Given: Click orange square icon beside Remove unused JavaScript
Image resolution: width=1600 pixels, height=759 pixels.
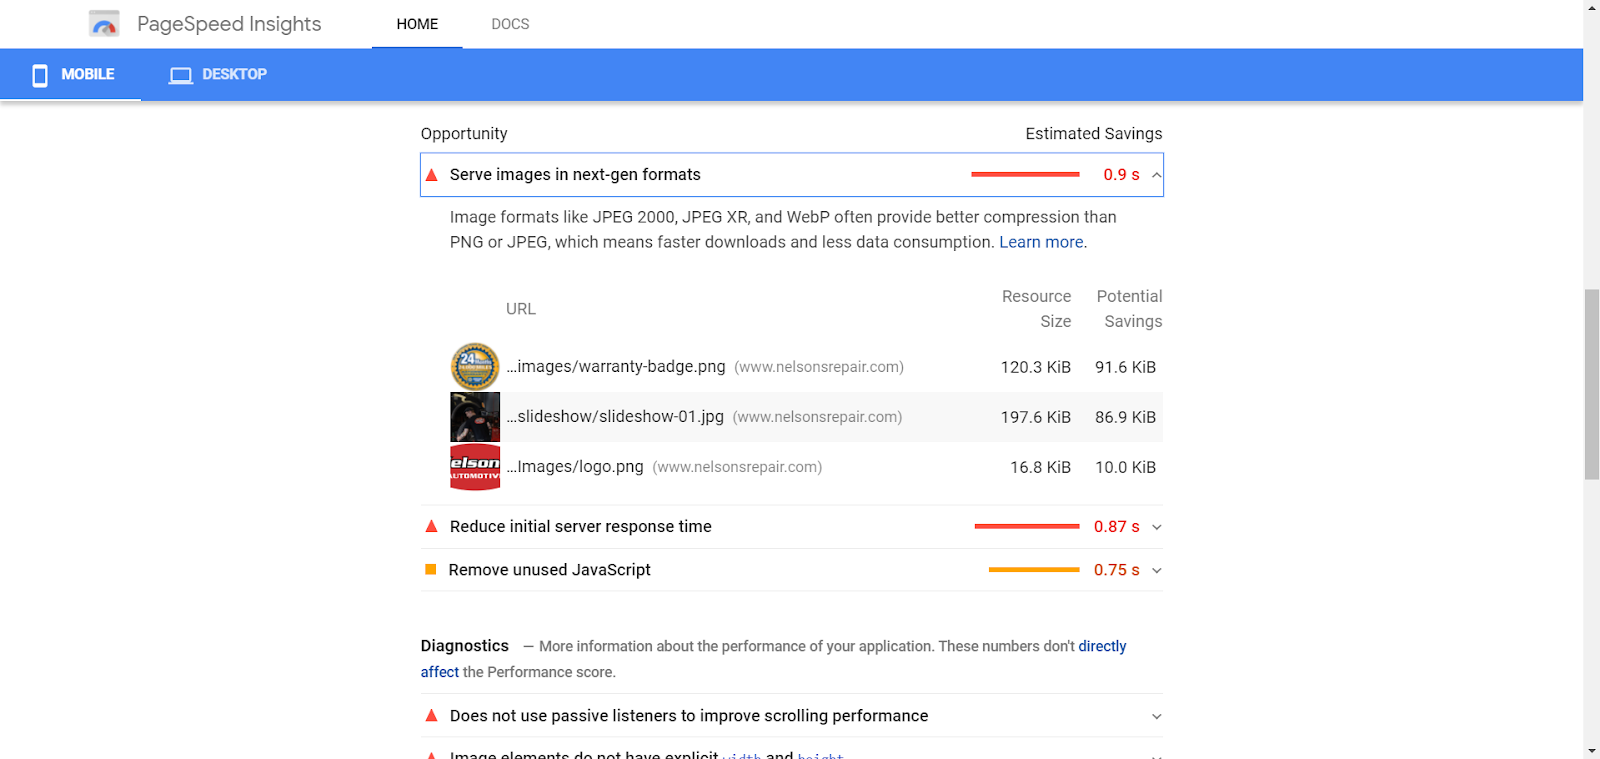Looking at the screenshot, I should tap(431, 570).
